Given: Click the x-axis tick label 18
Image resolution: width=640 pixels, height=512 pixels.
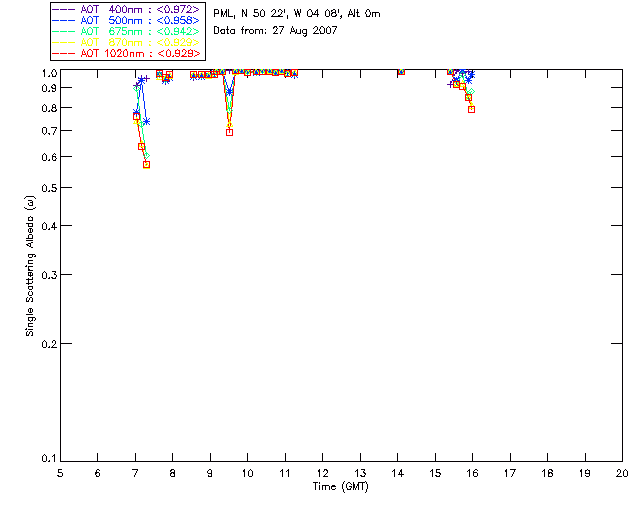Looking at the screenshot, I should coord(547,473).
